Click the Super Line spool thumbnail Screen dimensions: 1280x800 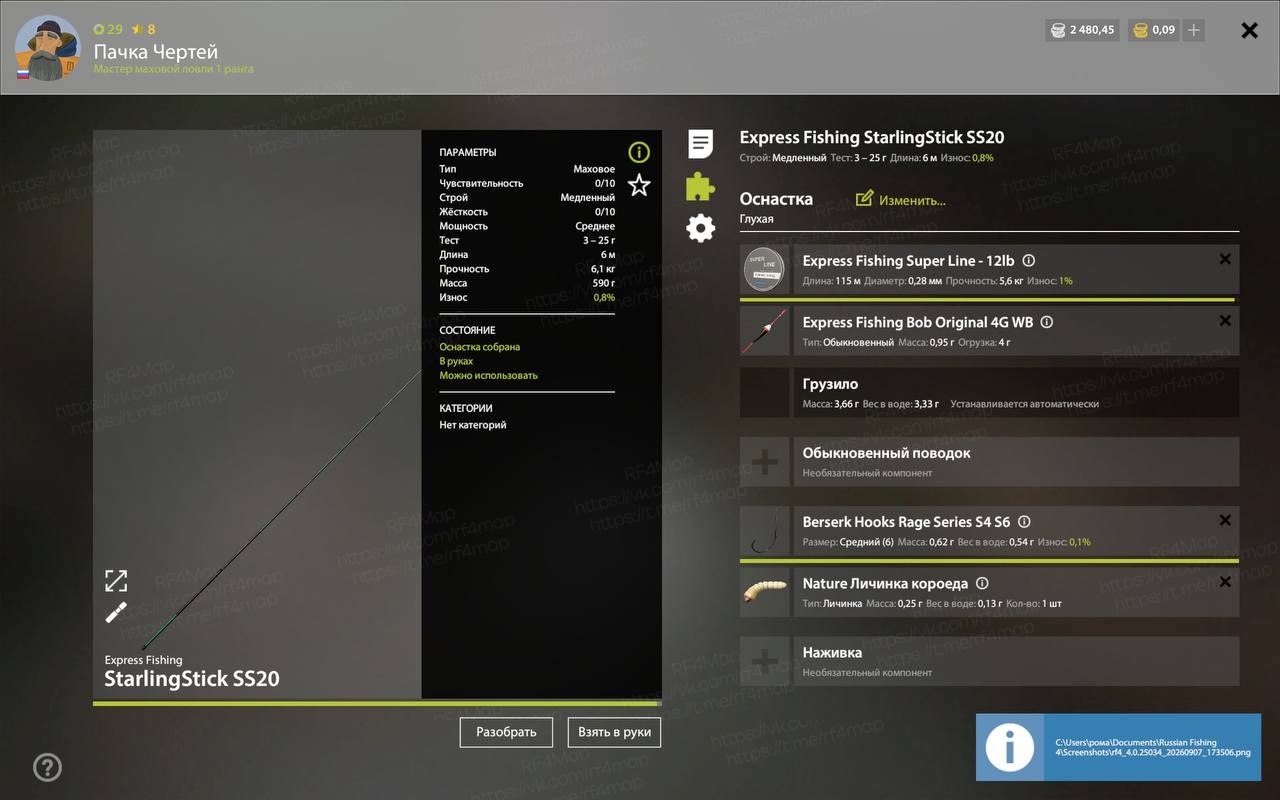coord(765,270)
